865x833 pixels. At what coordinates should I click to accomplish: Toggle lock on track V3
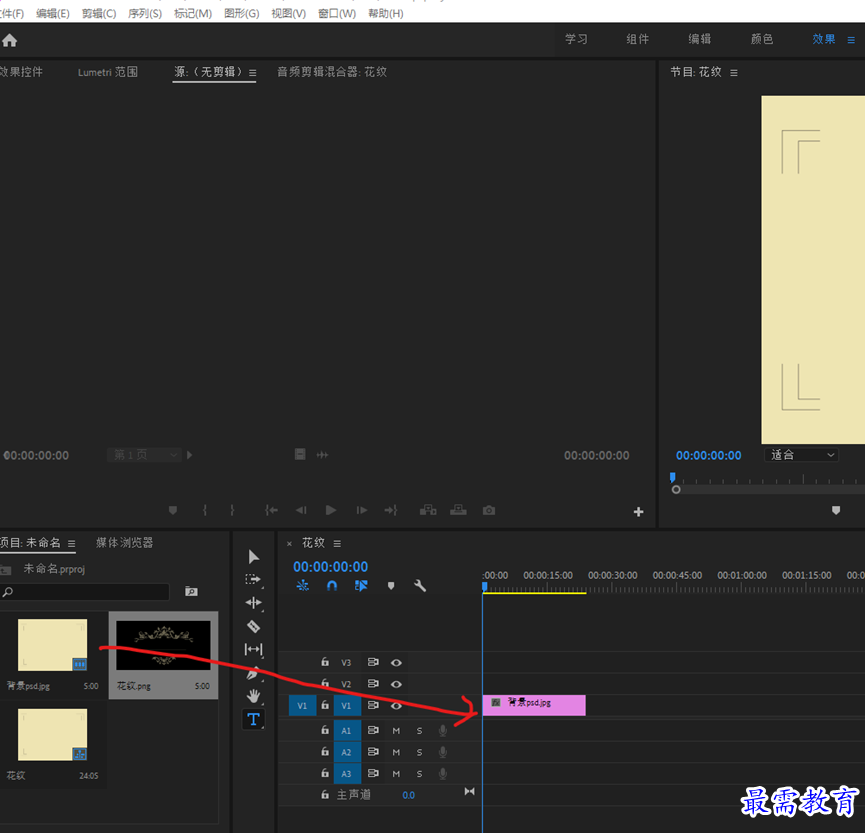[x=325, y=661]
